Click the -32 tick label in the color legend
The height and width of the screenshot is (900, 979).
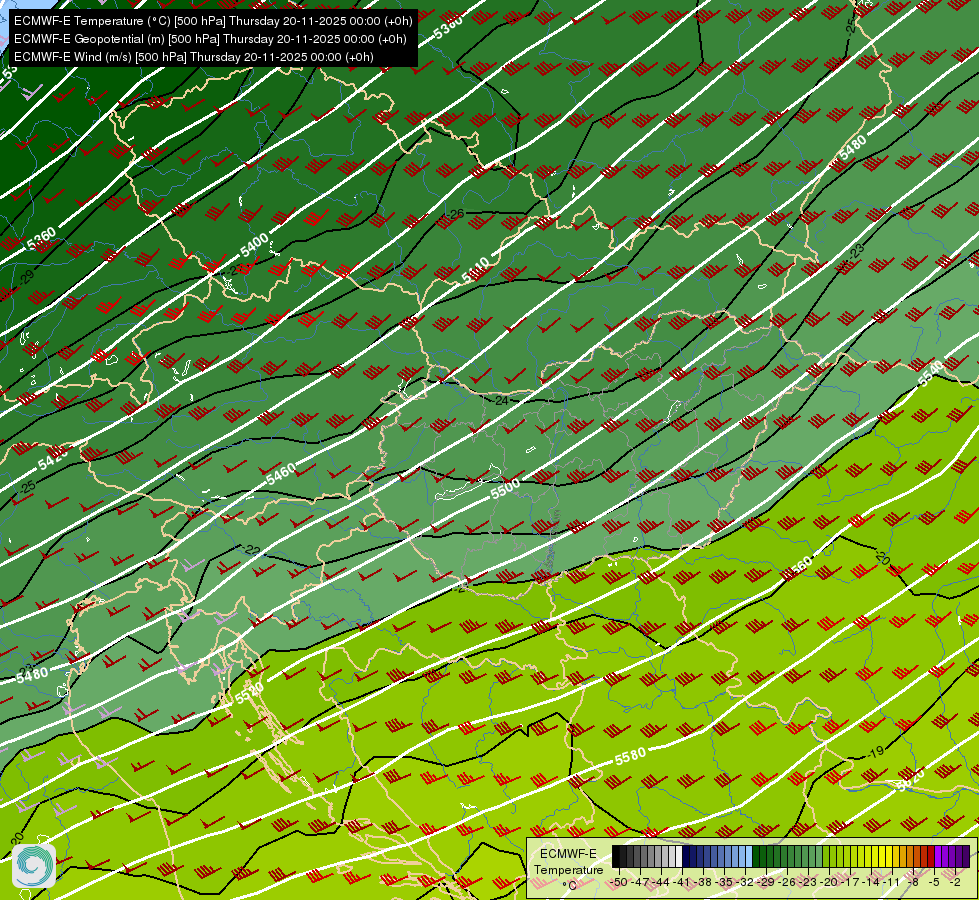point(745,883)
